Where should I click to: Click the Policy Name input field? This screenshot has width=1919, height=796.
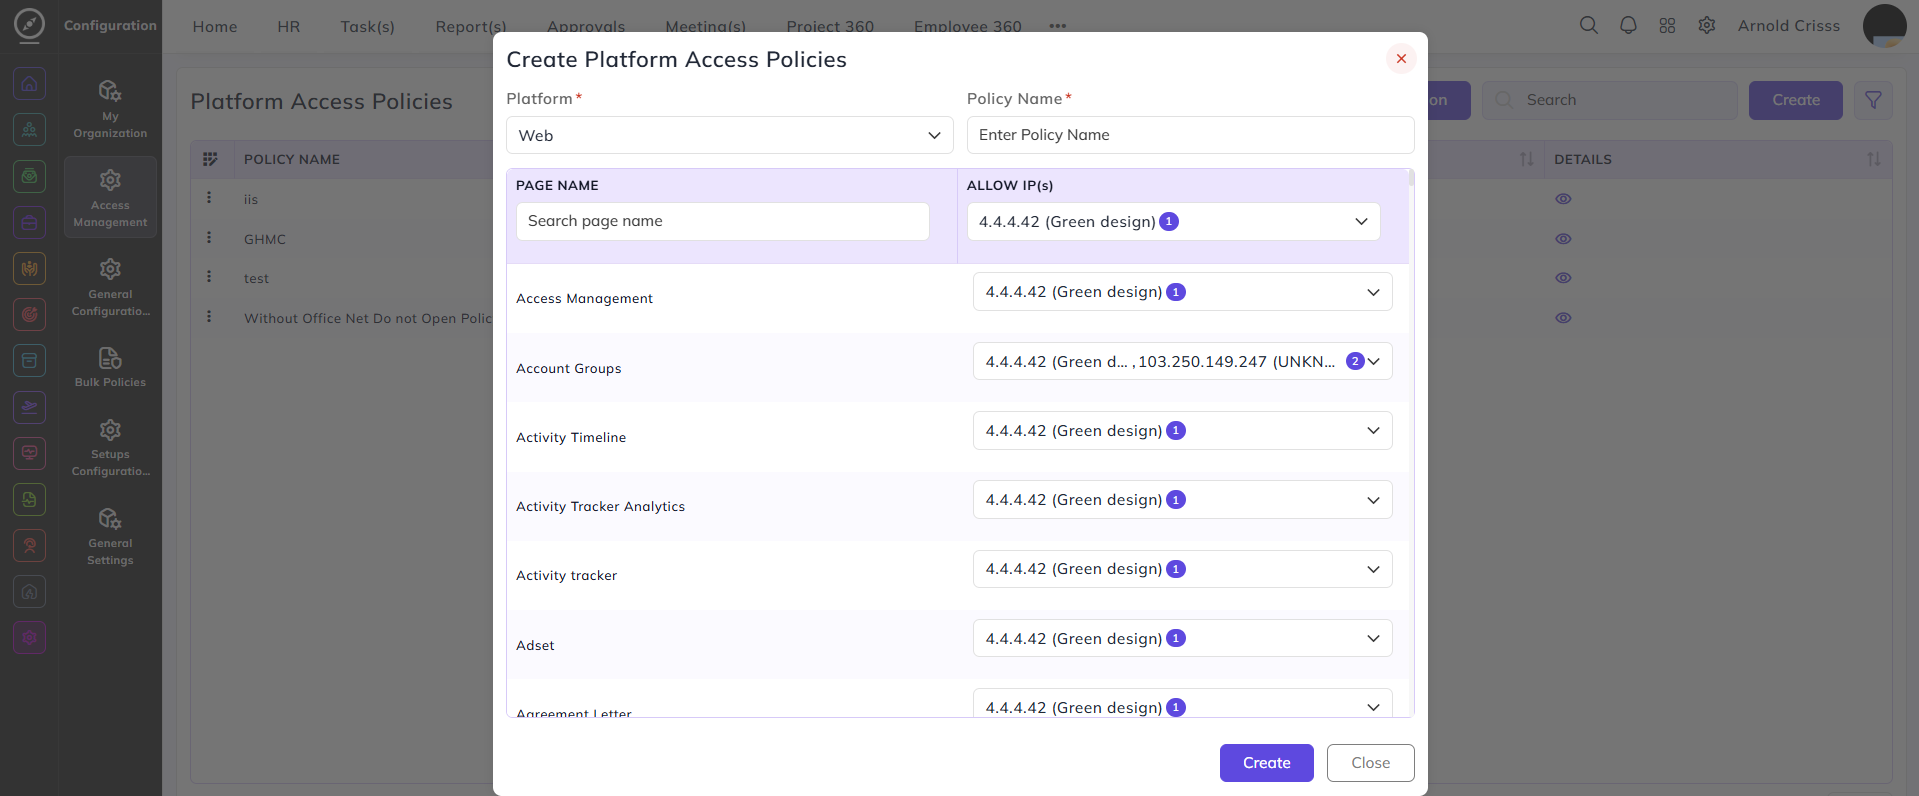[1190, 135]
